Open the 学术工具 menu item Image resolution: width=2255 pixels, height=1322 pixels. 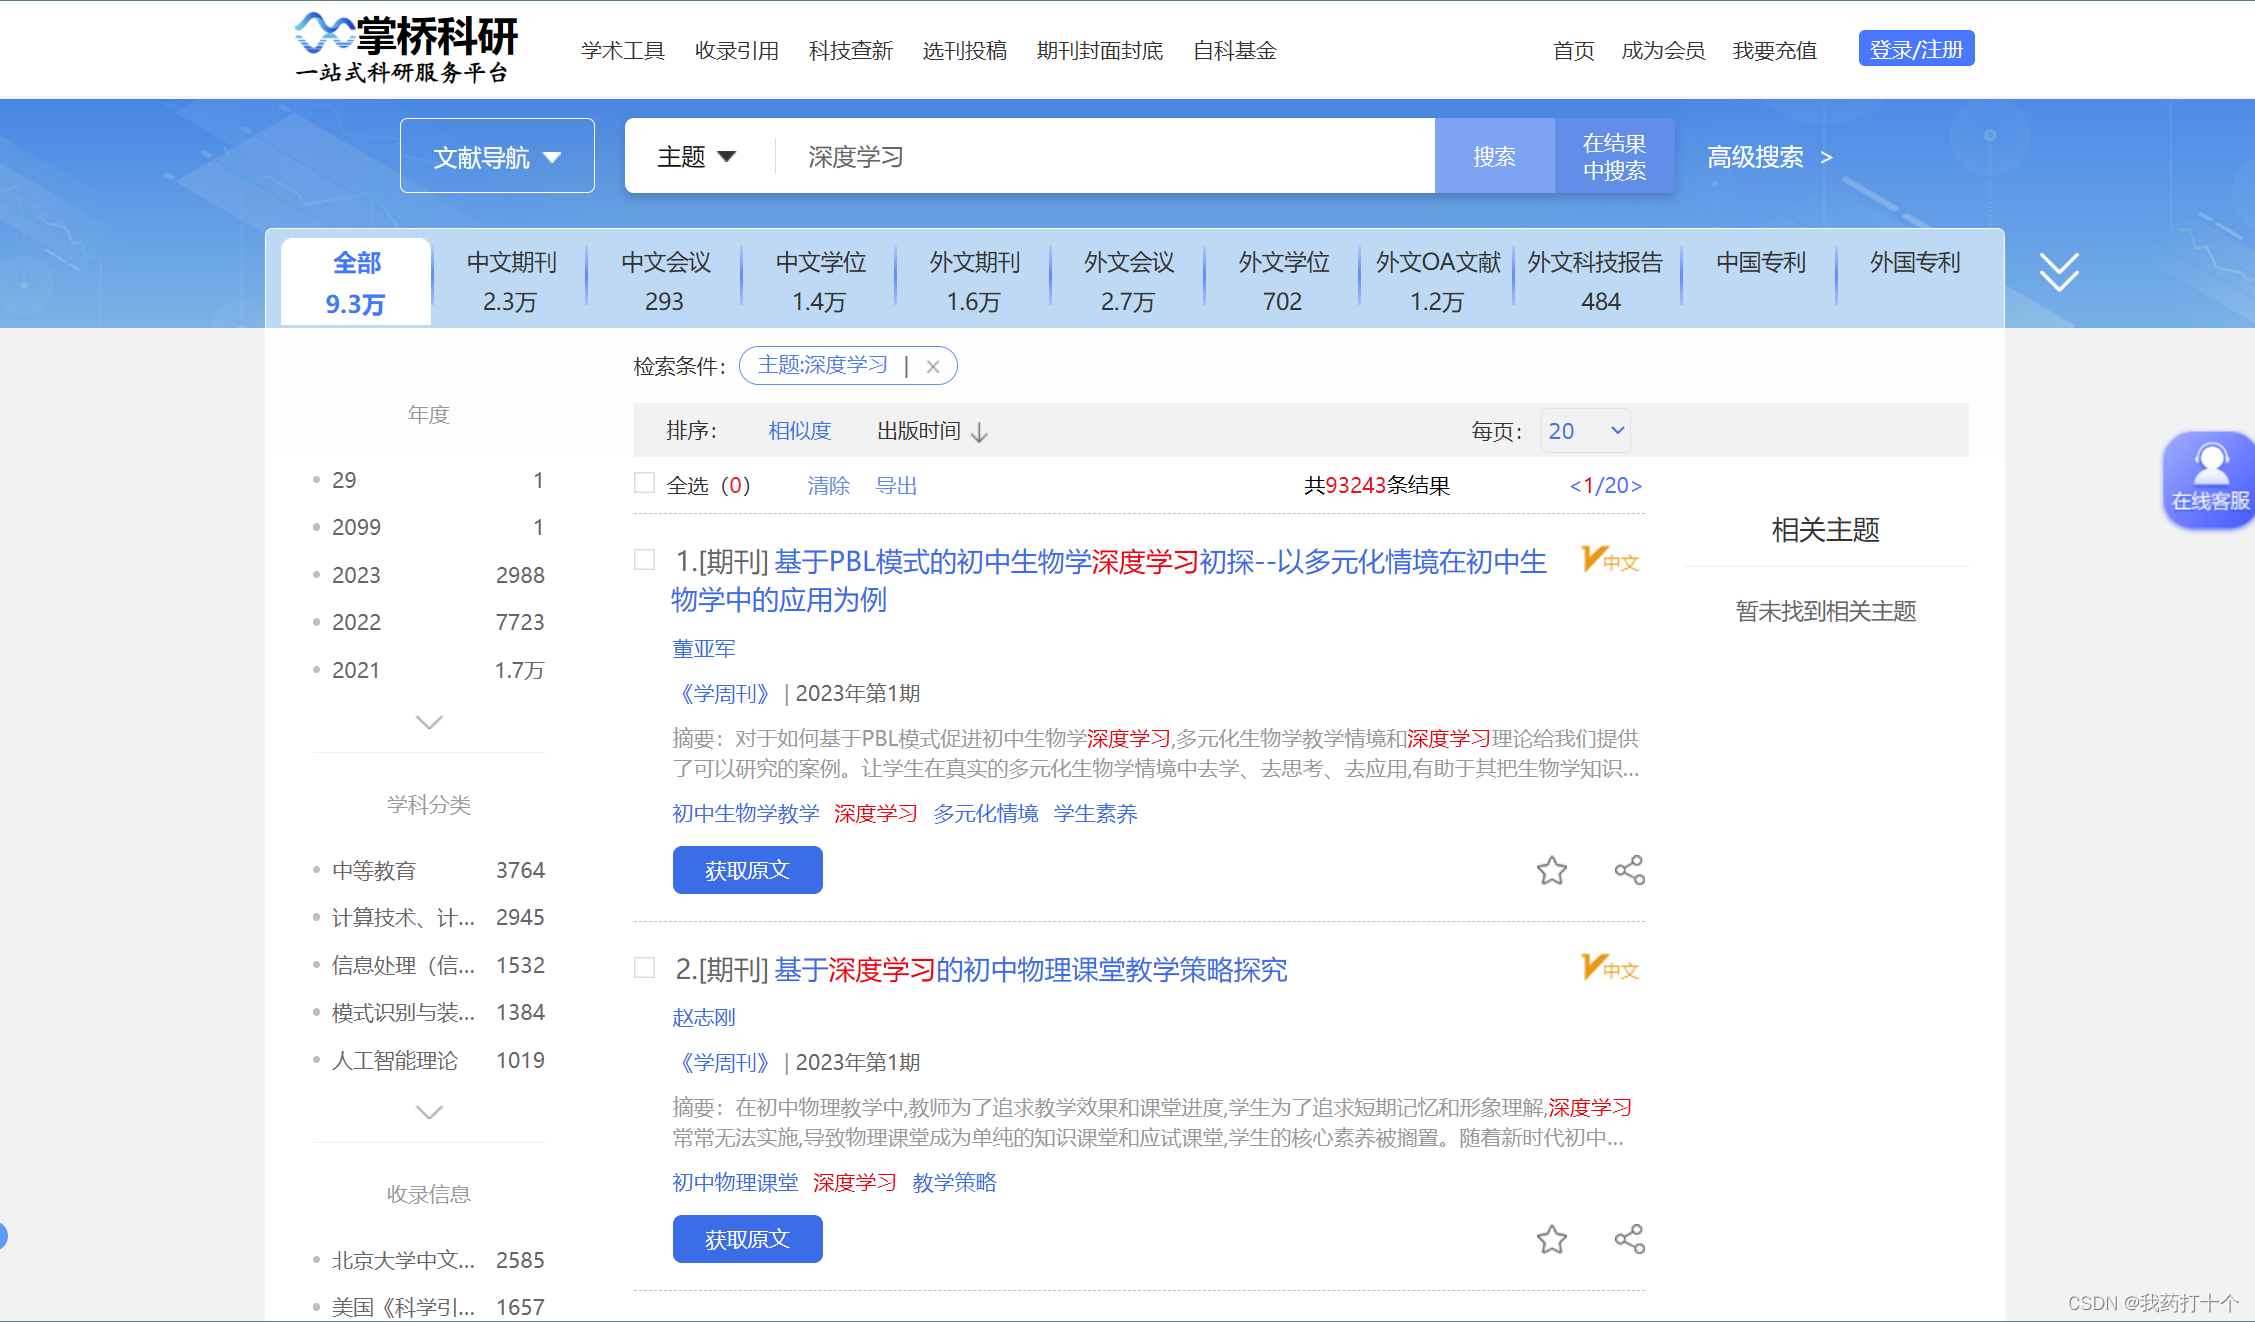tap(622, 51)
